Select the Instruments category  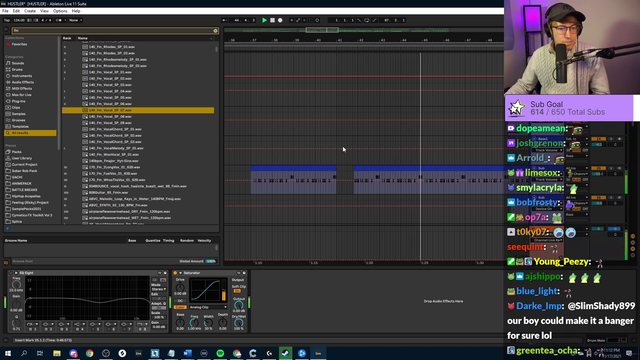tap(22, 76)
